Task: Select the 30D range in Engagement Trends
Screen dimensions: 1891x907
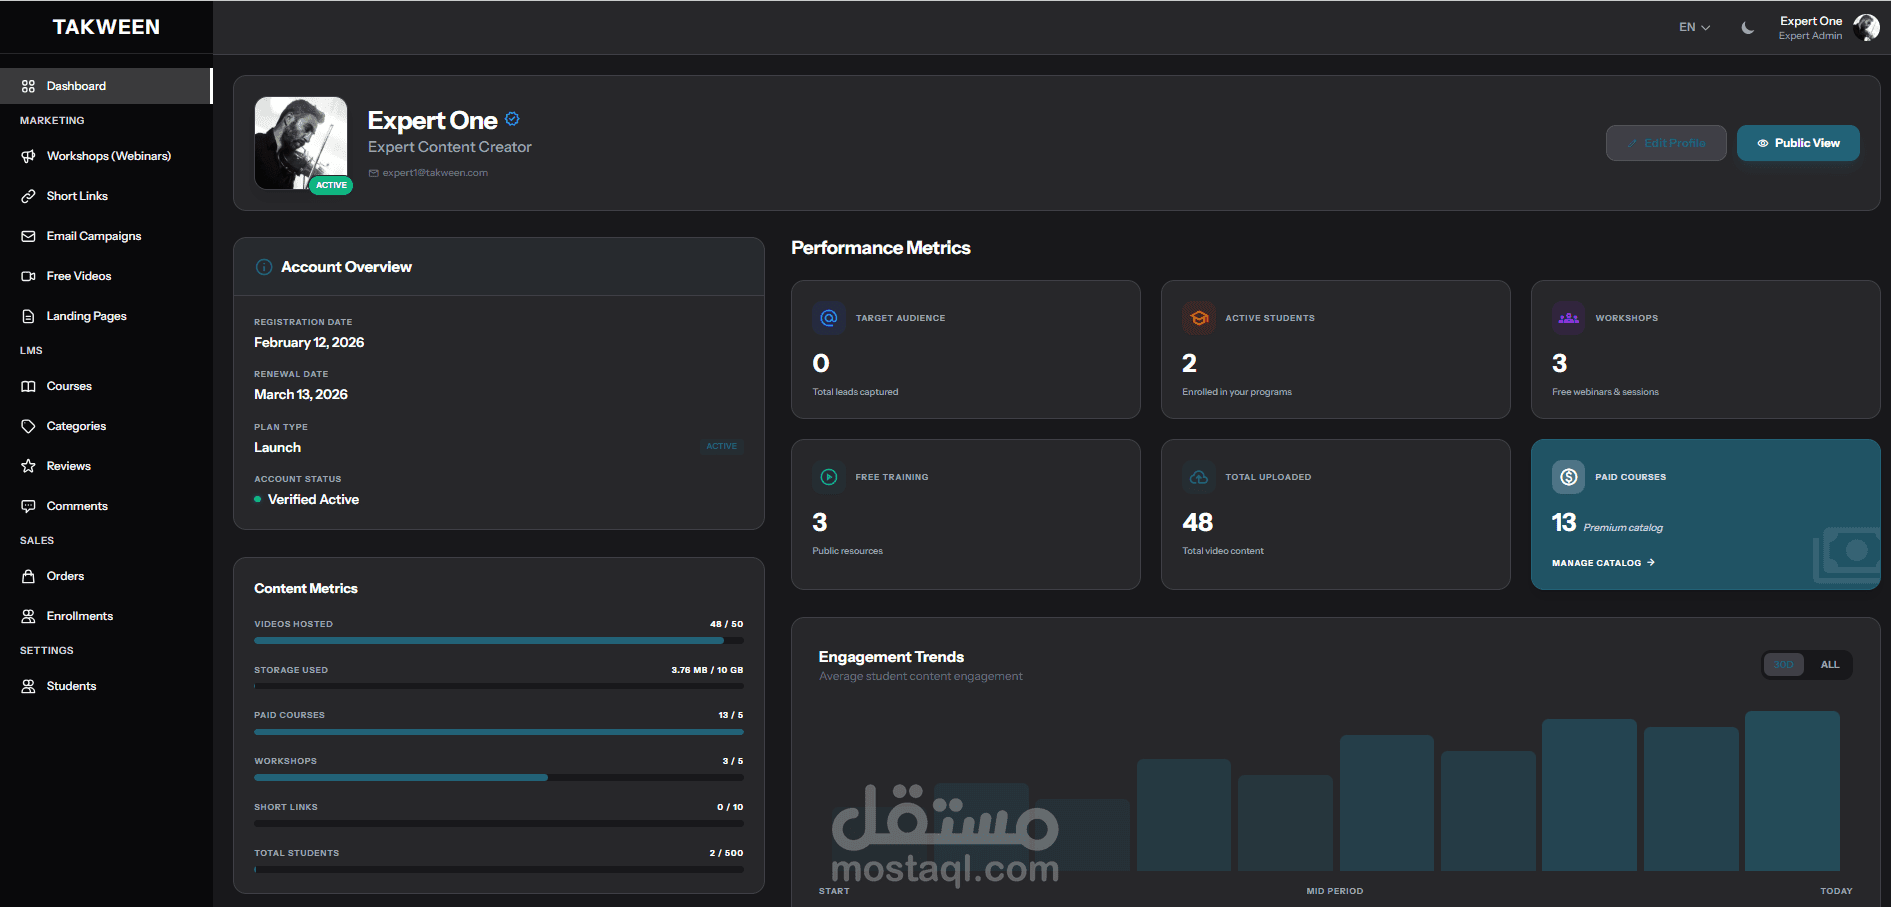Action: [x=1784, y=665]
